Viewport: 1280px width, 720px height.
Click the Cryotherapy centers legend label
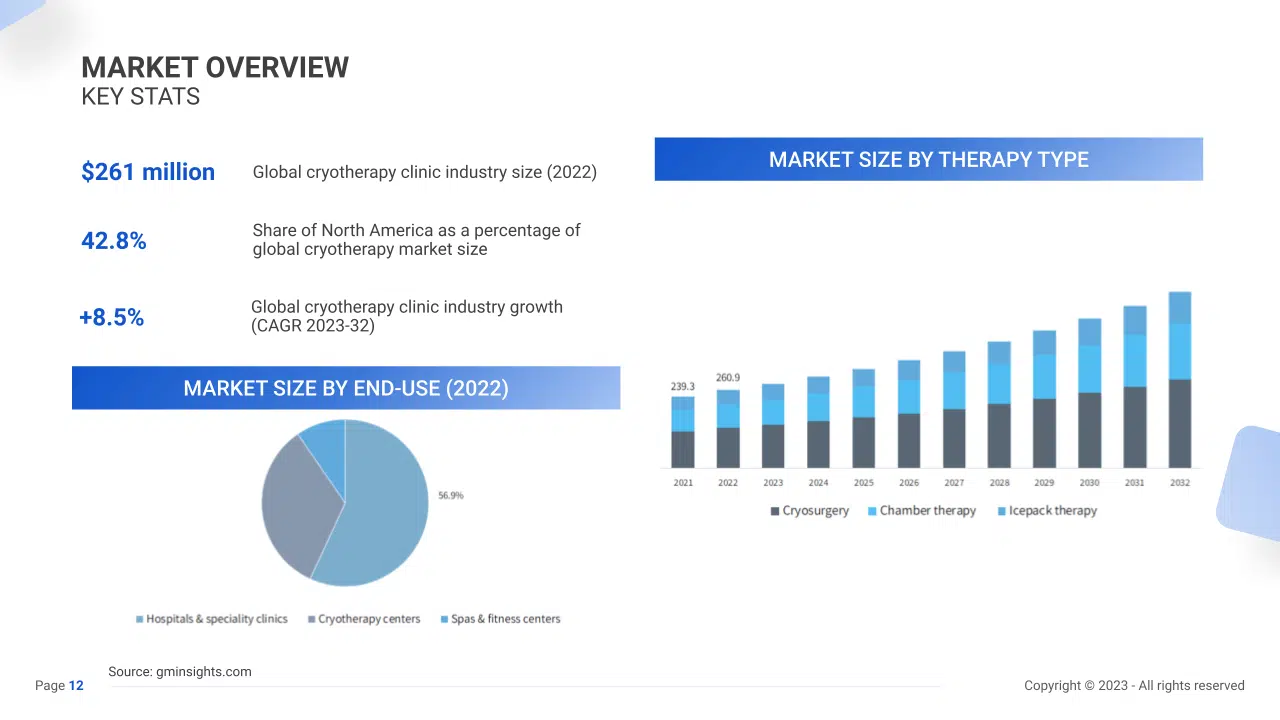coord(369,620)
